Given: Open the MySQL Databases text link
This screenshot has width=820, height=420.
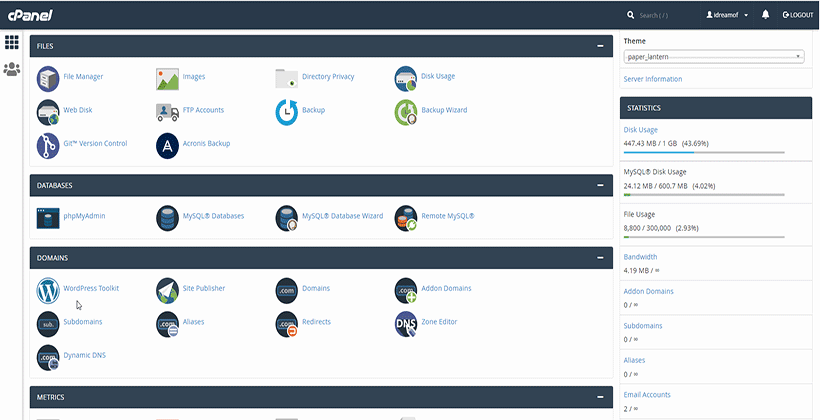Looking at the screenshot, I should (213, 215).
